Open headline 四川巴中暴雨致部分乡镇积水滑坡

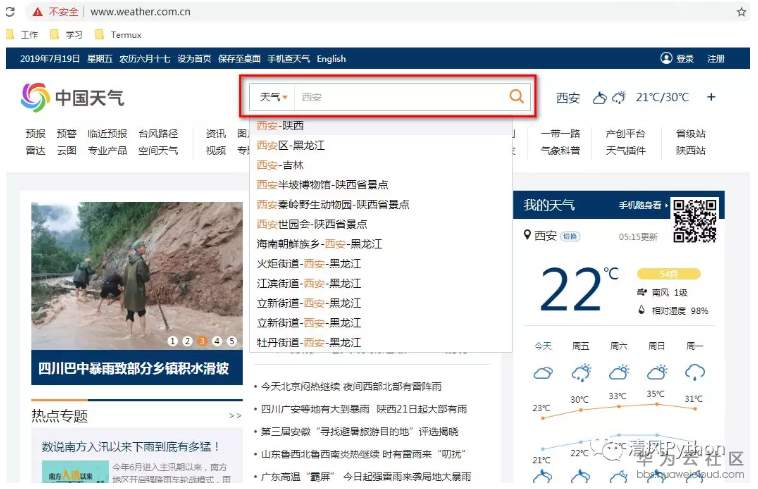point(133,368)
